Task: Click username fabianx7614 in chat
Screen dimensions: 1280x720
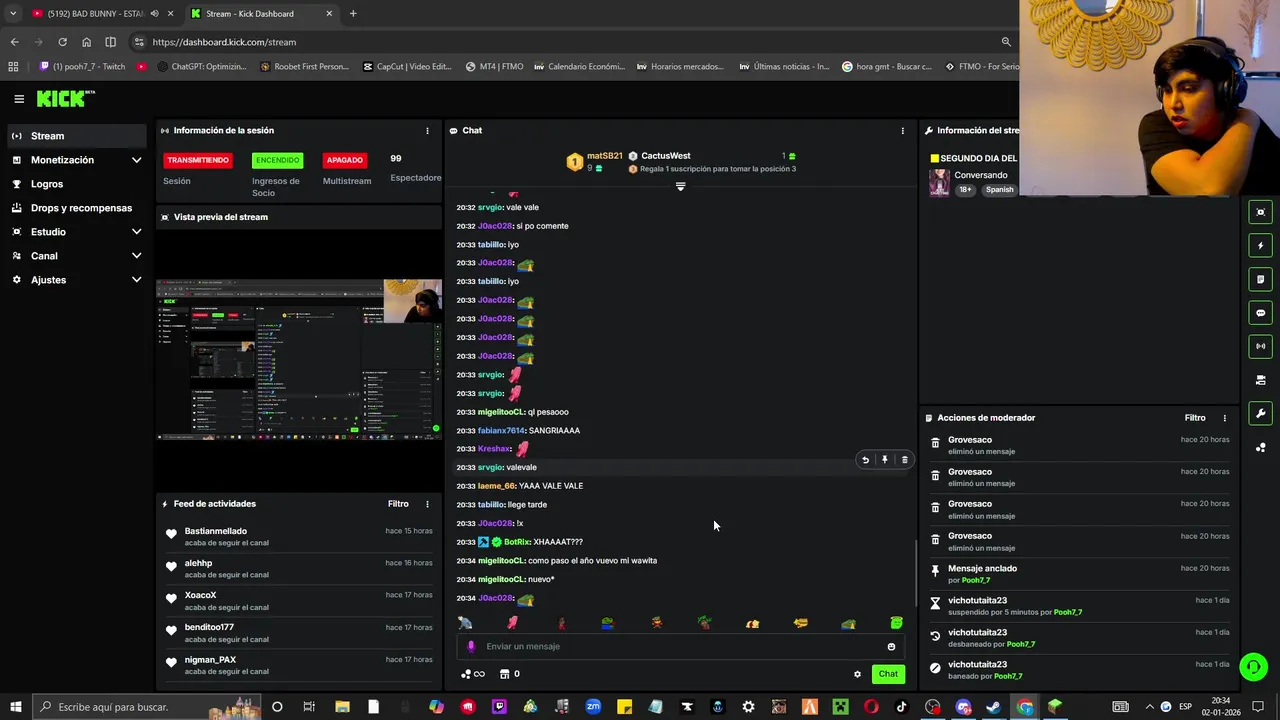Action: click(501, 430)
